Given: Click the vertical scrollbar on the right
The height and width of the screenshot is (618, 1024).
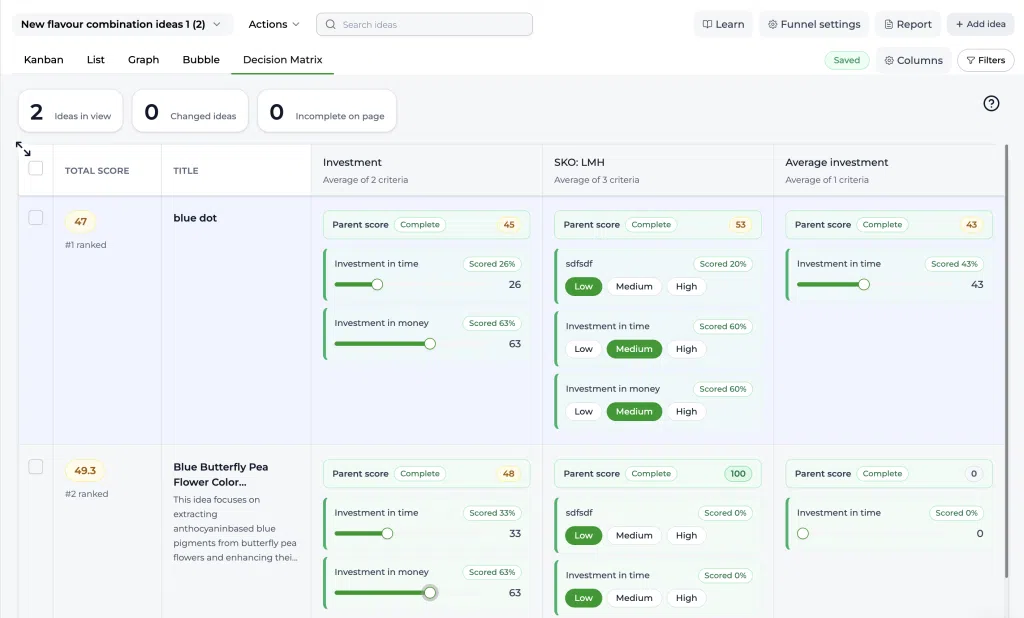Looking at the screenshot, I should click(1006, 361).
